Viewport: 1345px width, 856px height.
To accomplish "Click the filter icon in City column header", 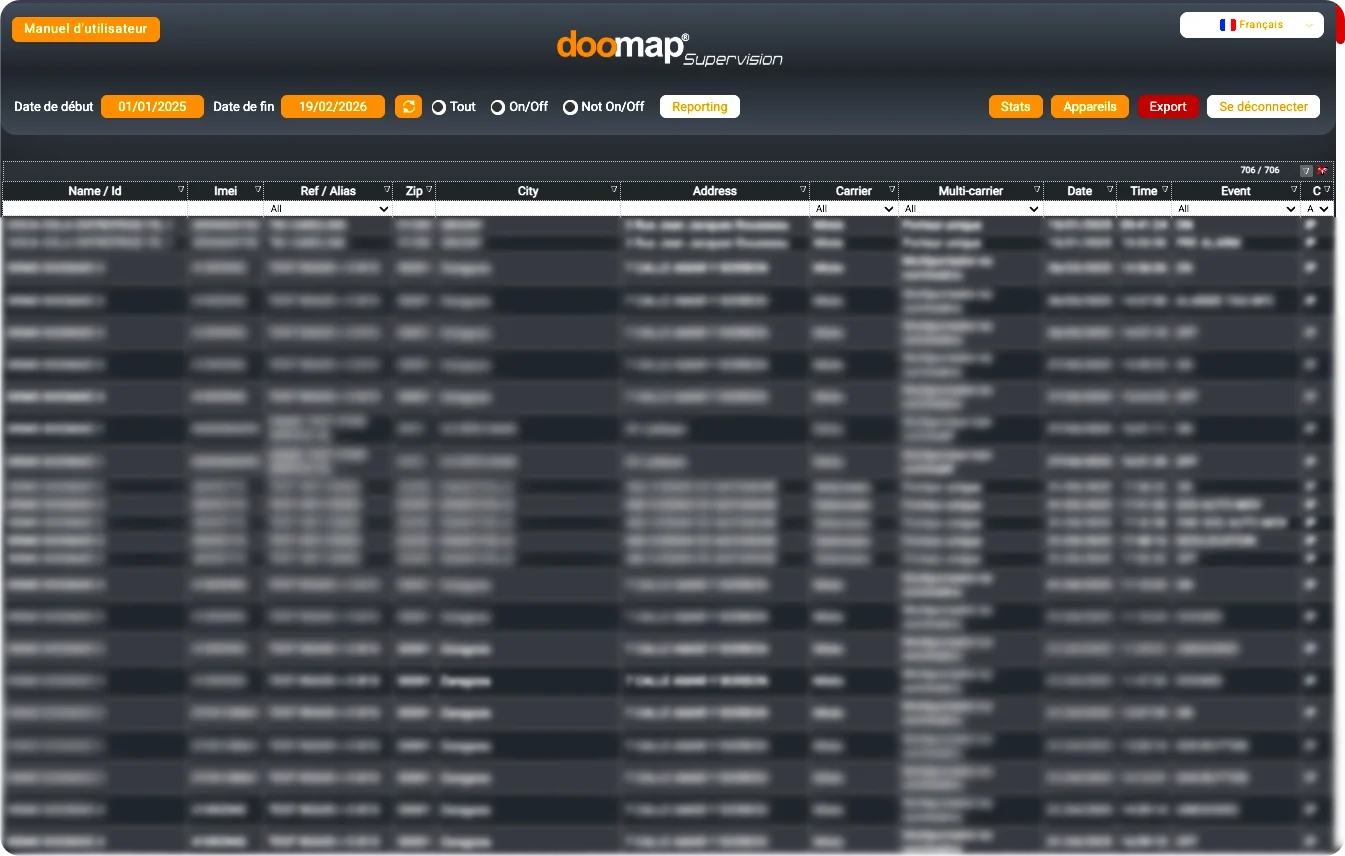I will point(614,189).
